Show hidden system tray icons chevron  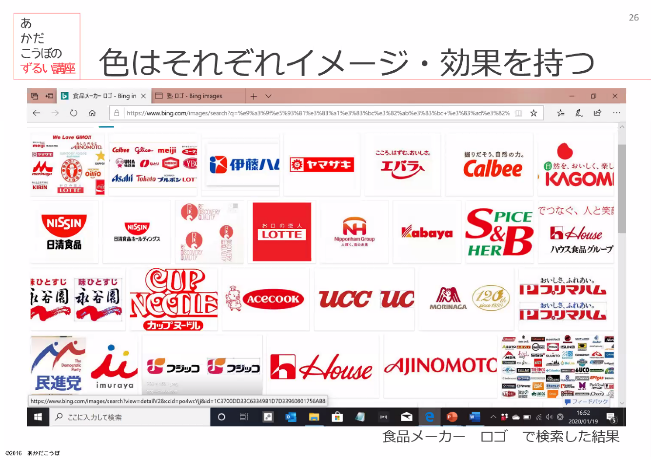point(493,417)
